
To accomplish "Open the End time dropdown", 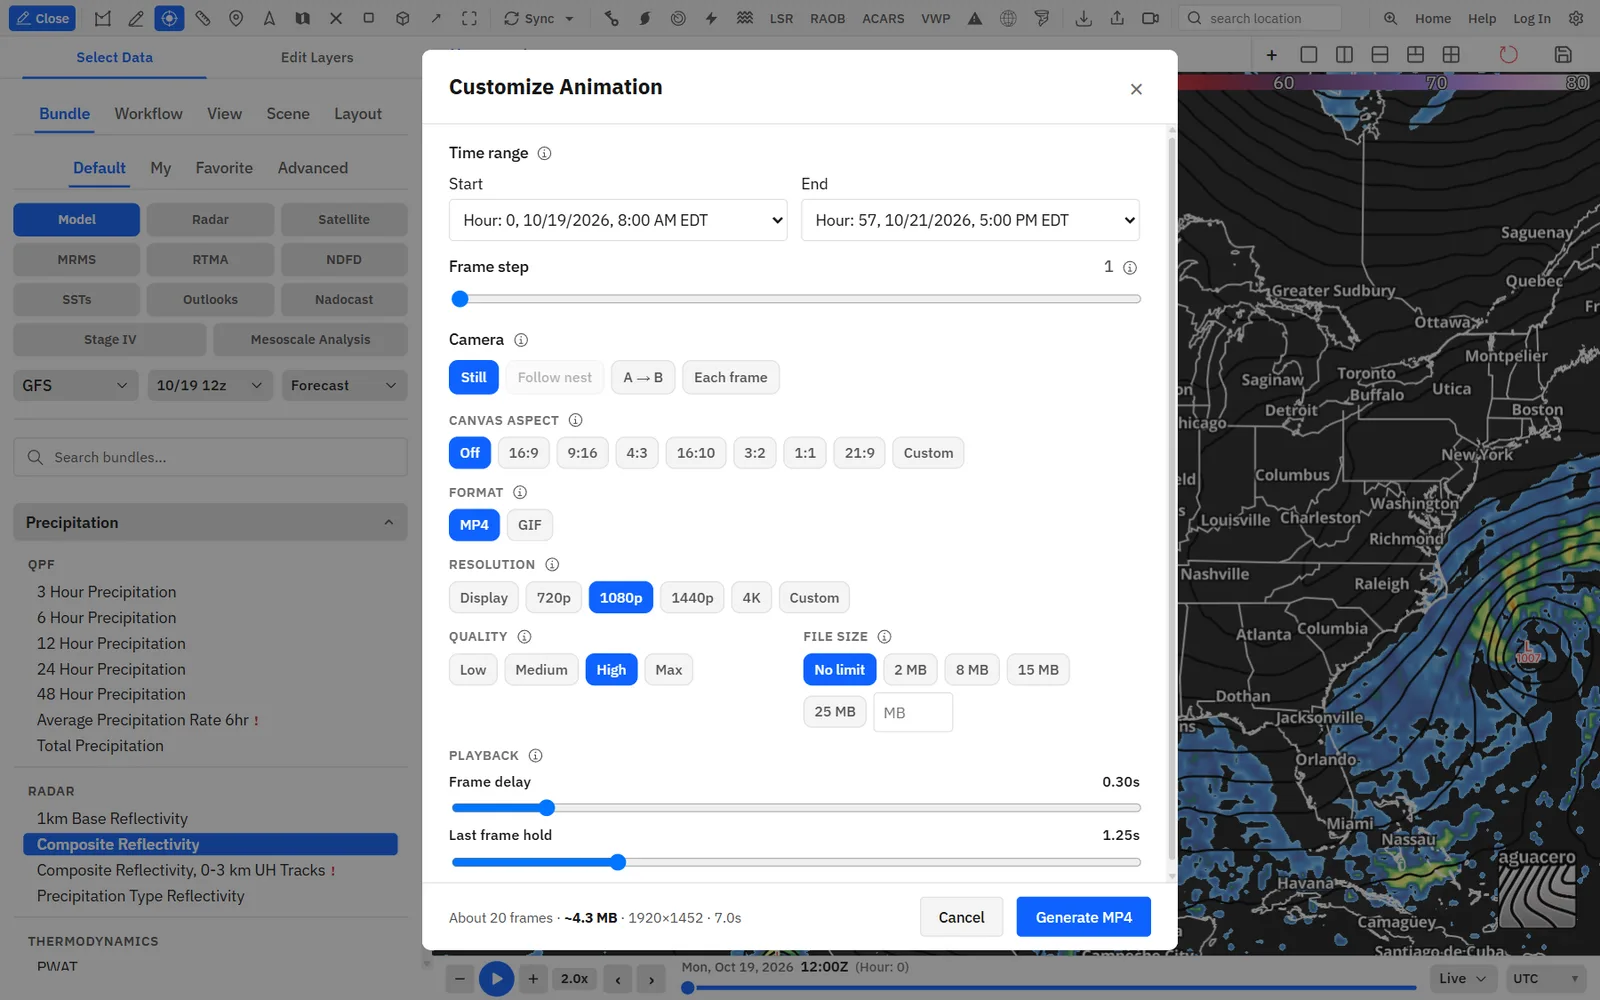I will [x=970, y=220].
